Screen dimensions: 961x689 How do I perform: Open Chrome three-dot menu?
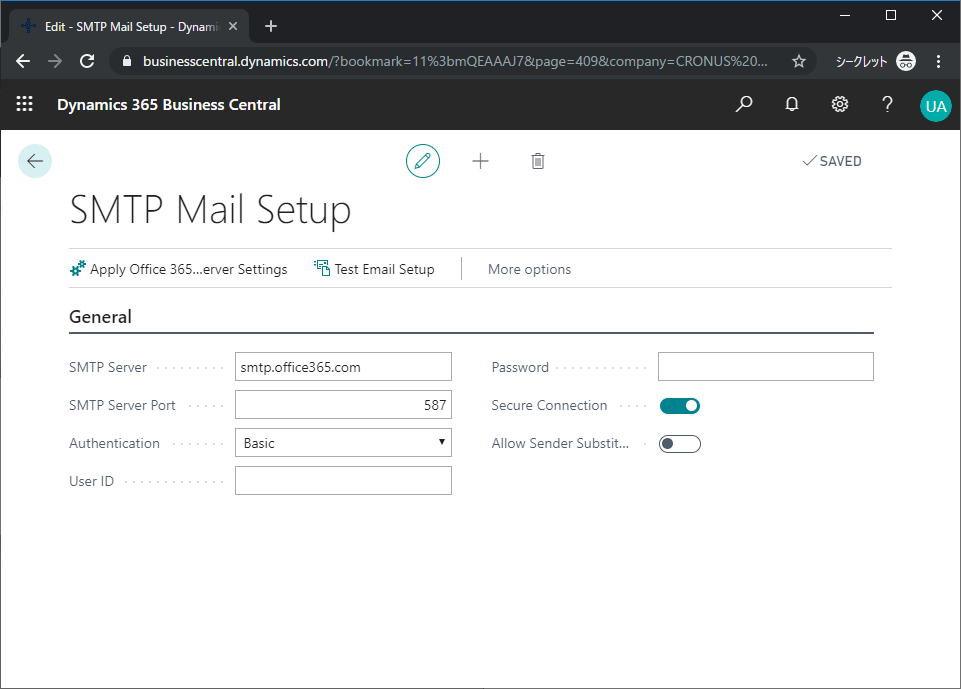pyautogui.click(x=938, y=61)
